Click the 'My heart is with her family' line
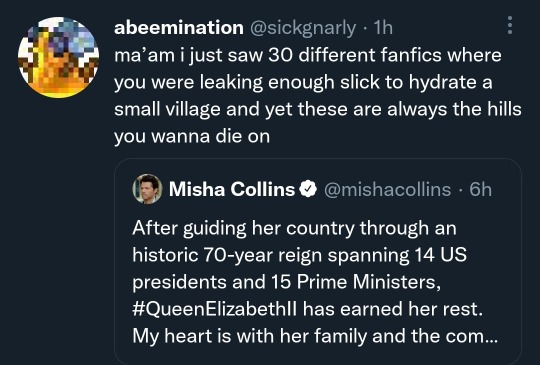This screenshot has width=540, height=365. coord(315,336)
